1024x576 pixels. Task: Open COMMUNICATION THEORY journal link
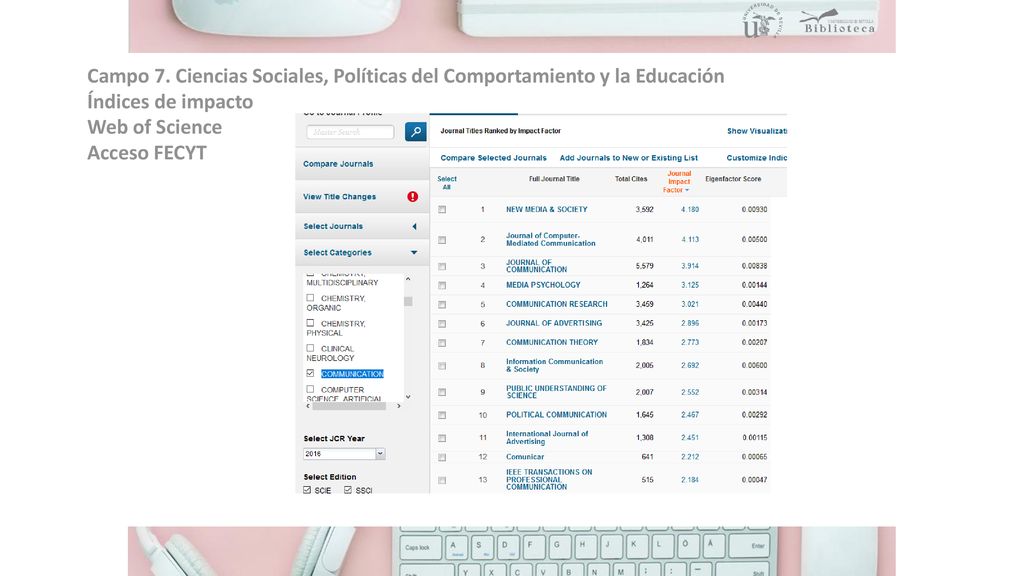(552, 342)
